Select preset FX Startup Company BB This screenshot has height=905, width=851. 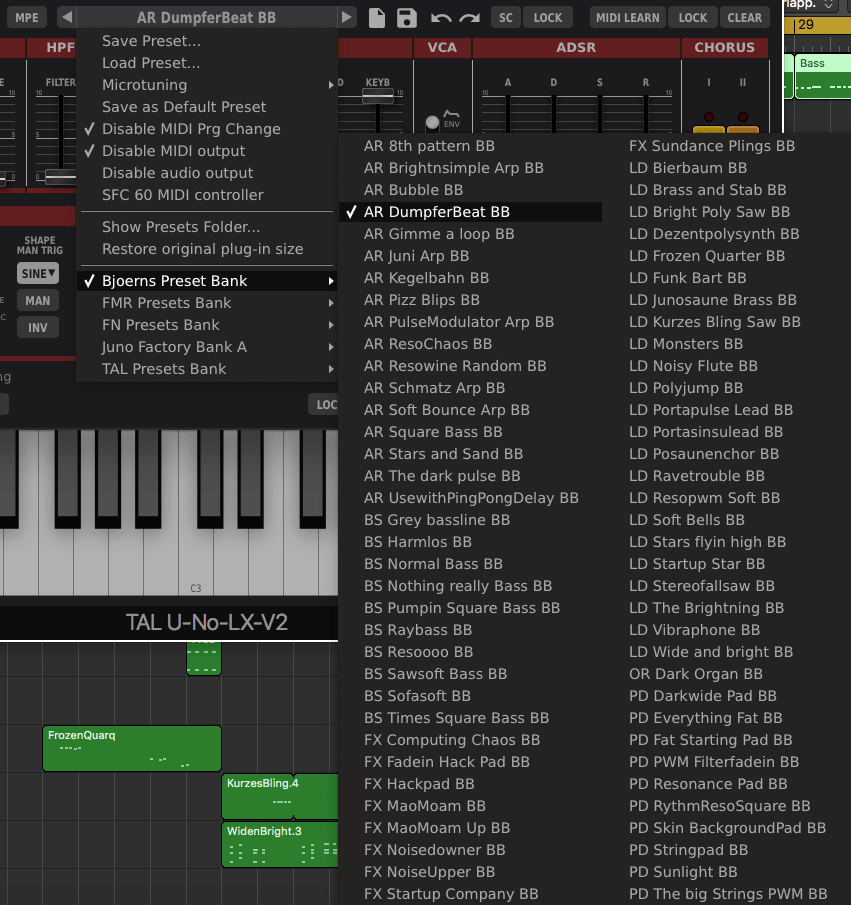click(x=471, y=893)
